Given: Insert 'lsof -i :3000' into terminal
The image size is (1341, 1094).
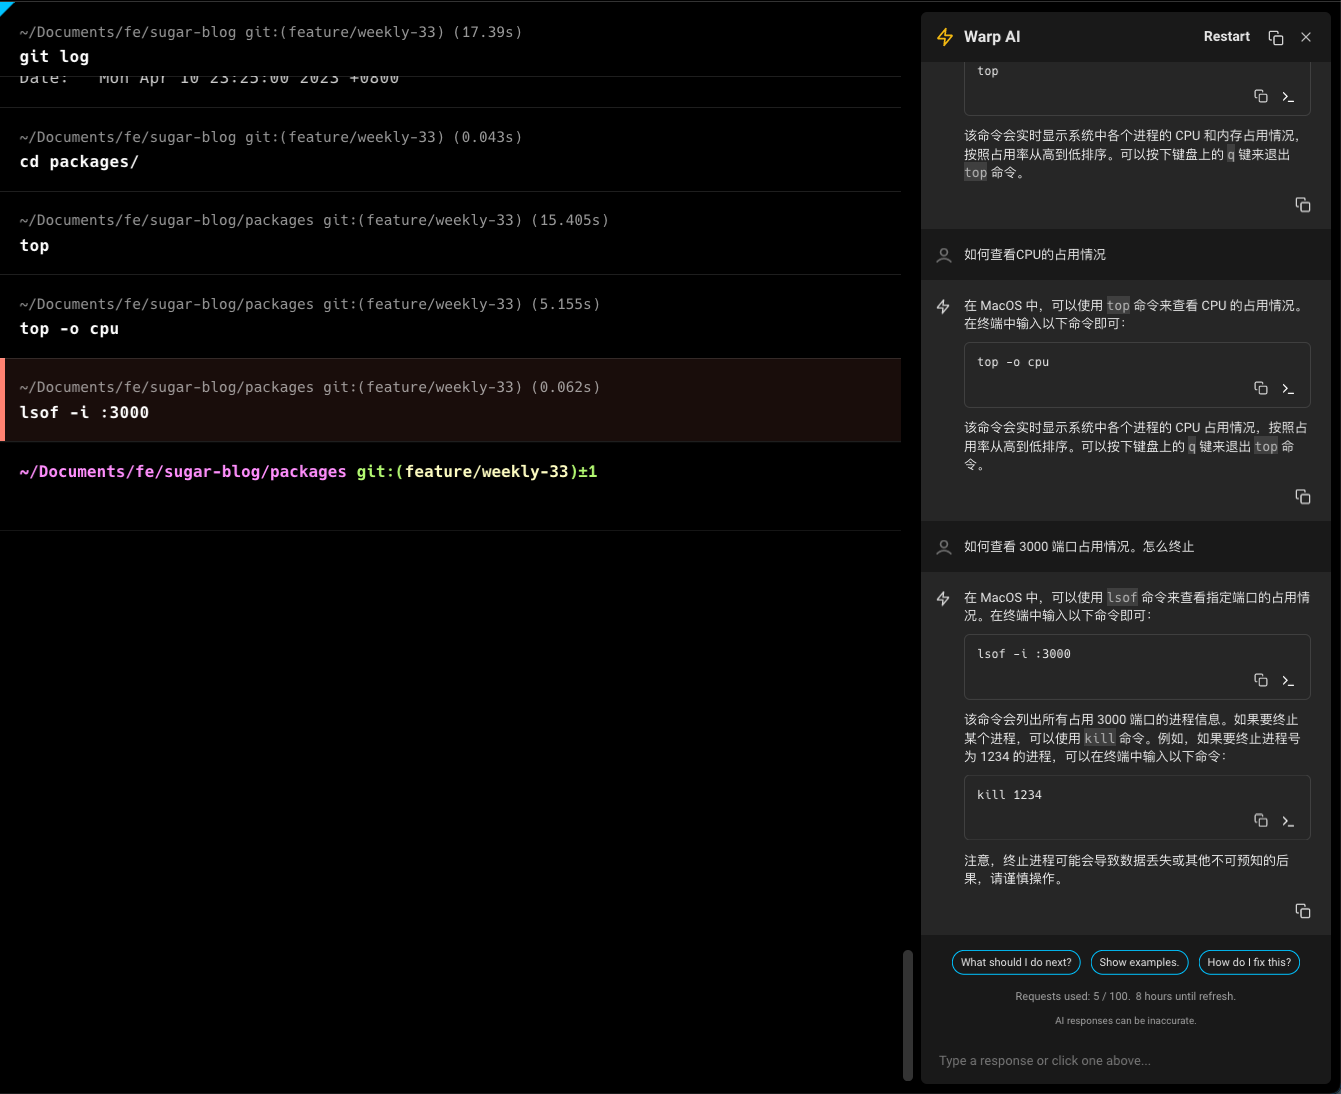Looking at the screenshot, I should click(1288, 680).
